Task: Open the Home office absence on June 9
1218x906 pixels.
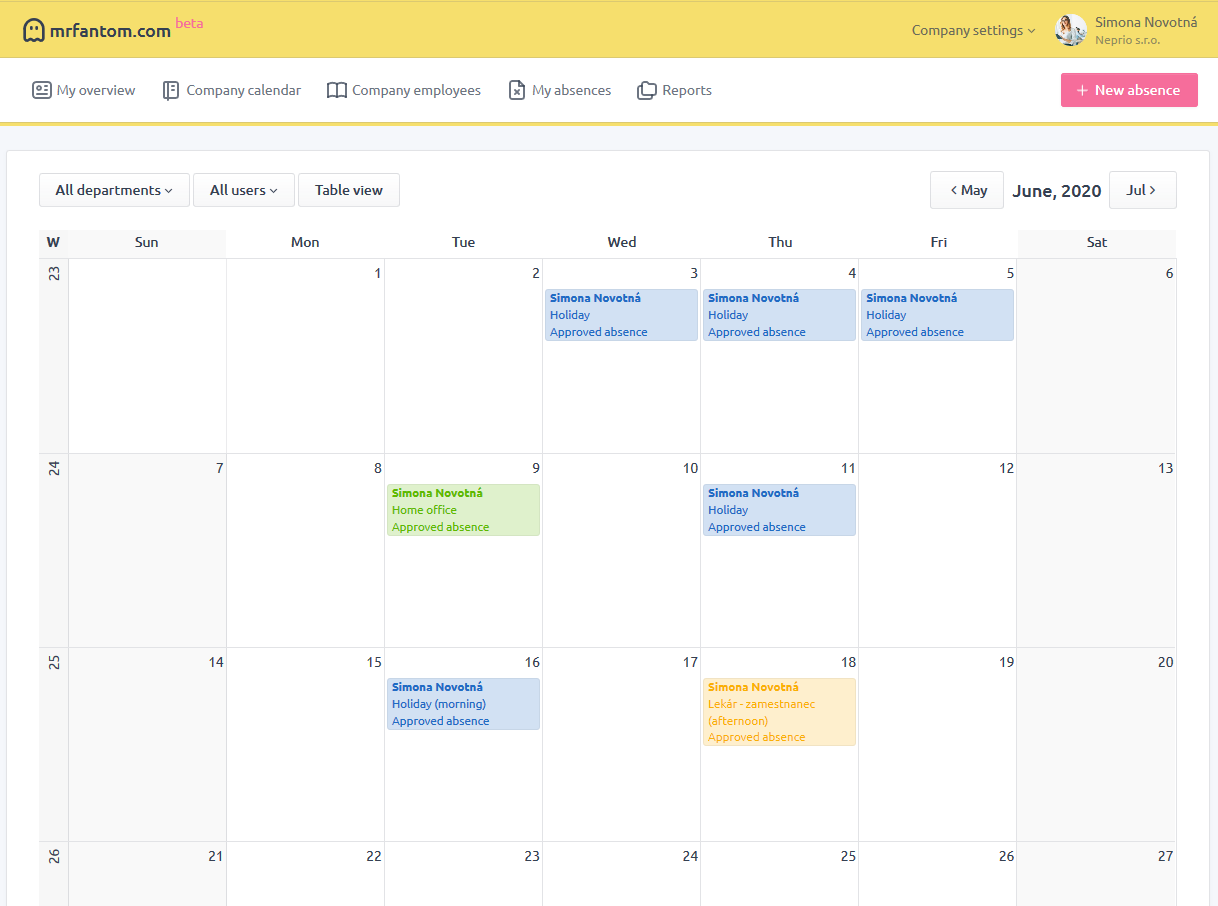Action: [x=463, y=510]
